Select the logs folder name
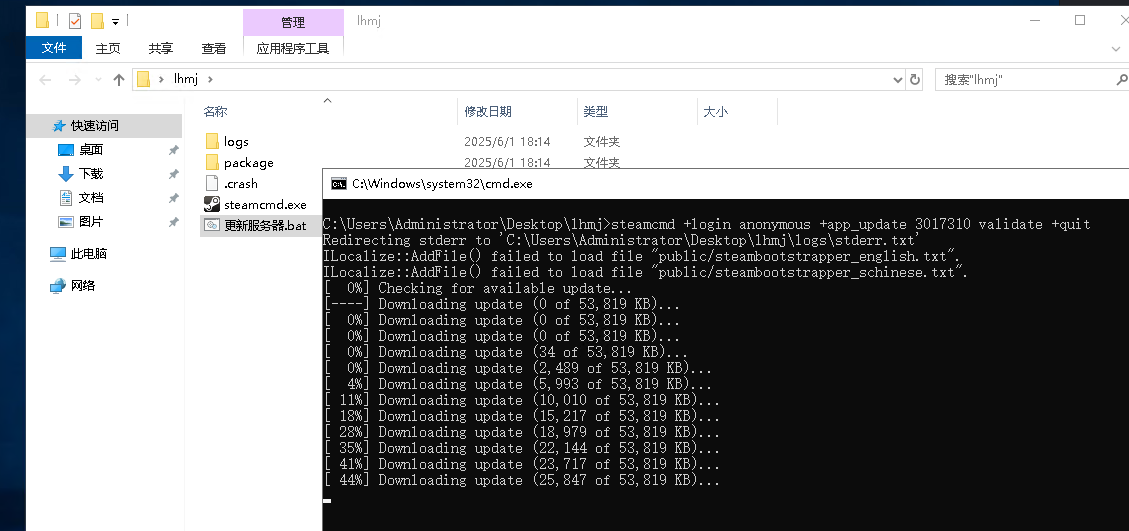This screenshot has width=1129, height=531. click(236, 142)
